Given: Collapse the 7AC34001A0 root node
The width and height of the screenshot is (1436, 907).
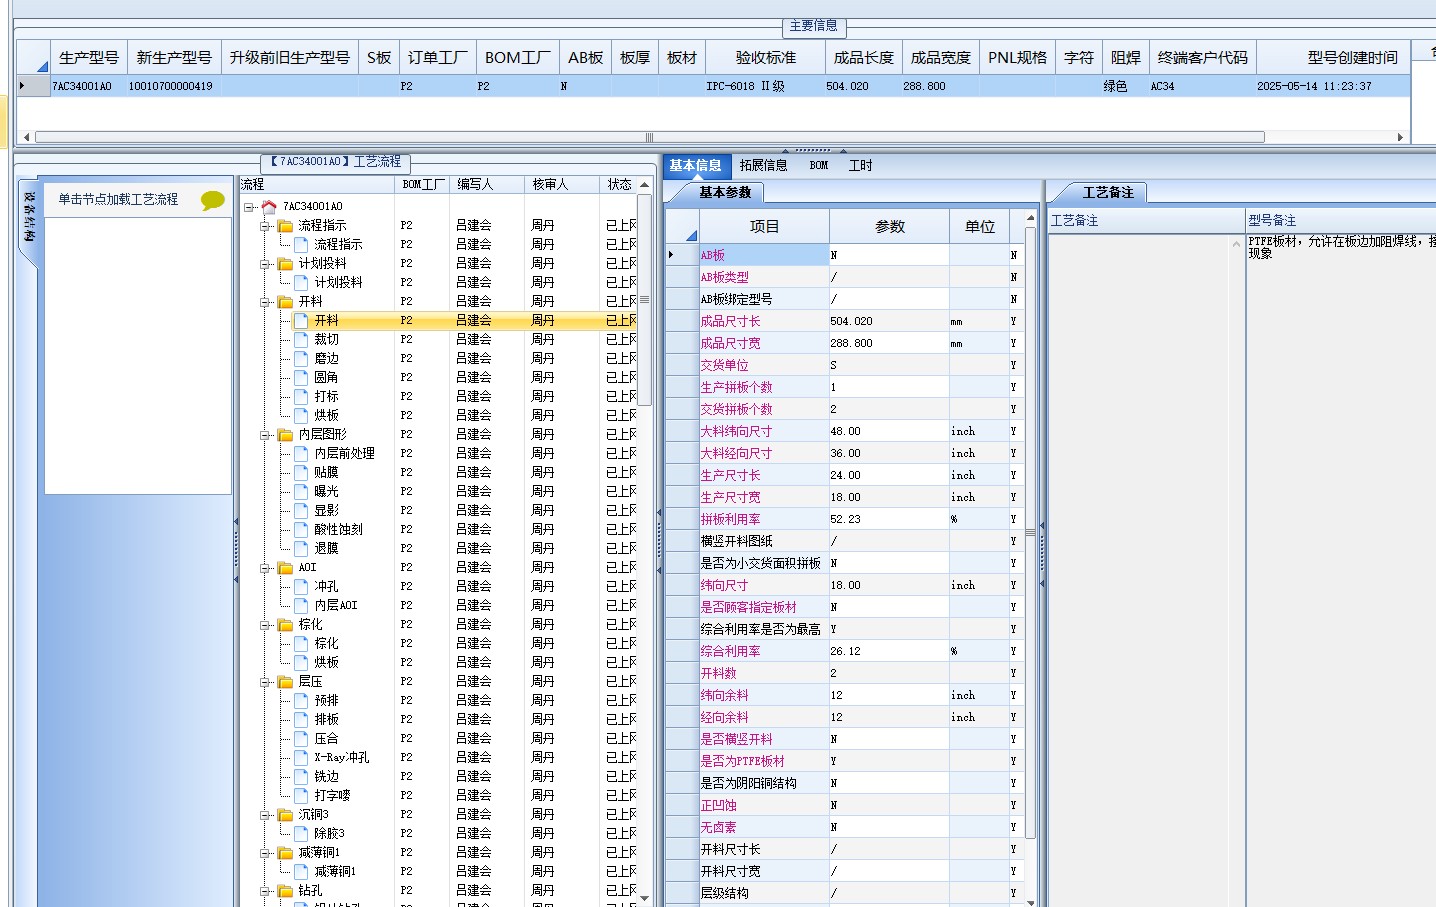Looking at the screenshot, I should [x=249, y=207].
